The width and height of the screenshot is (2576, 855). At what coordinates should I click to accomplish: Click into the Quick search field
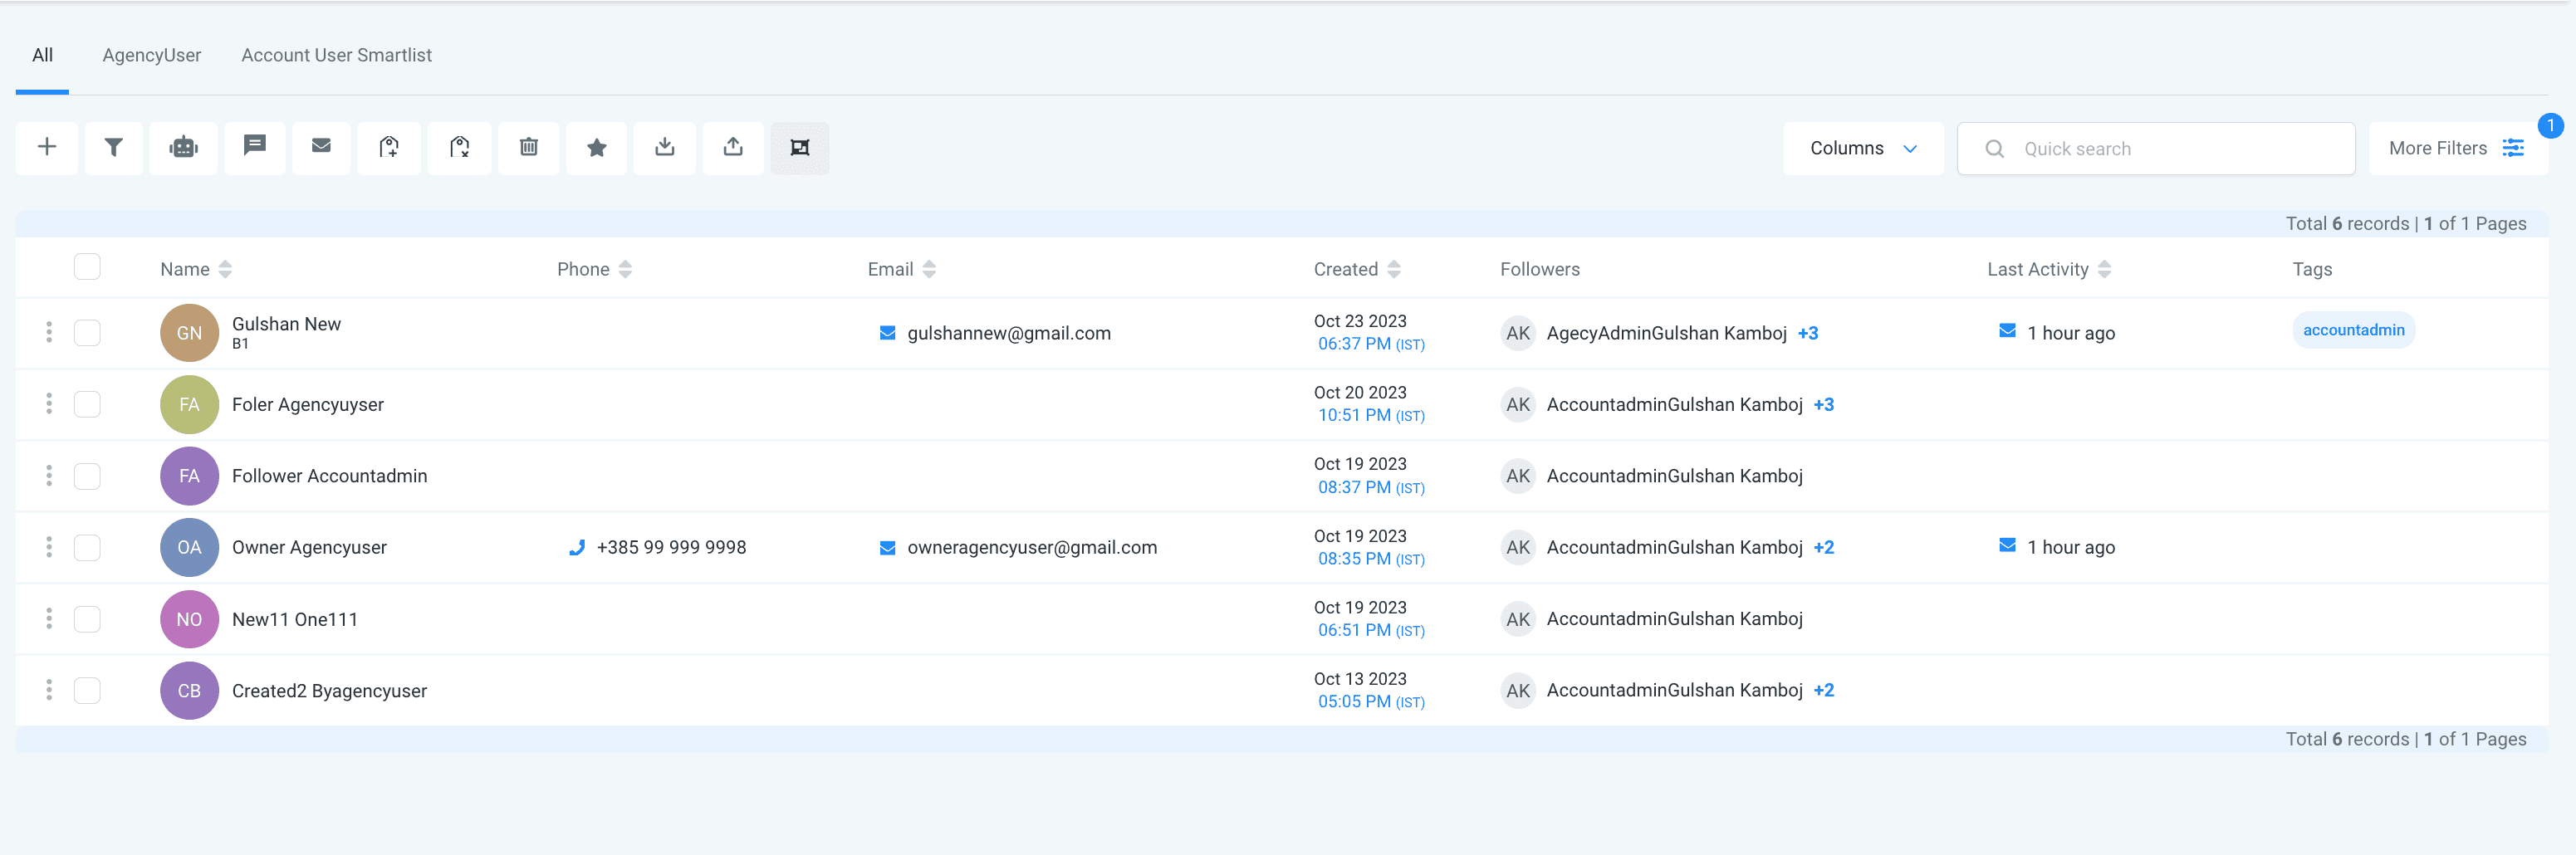click(x=2156, y=149)
